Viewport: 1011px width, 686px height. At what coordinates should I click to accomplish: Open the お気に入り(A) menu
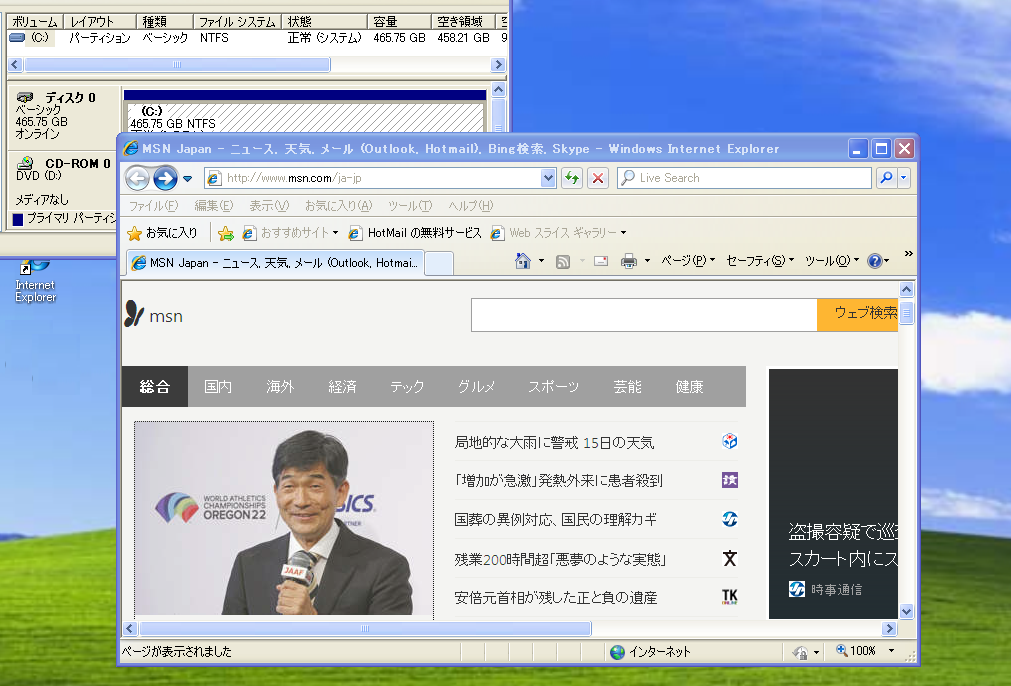(x=339, y=206)
